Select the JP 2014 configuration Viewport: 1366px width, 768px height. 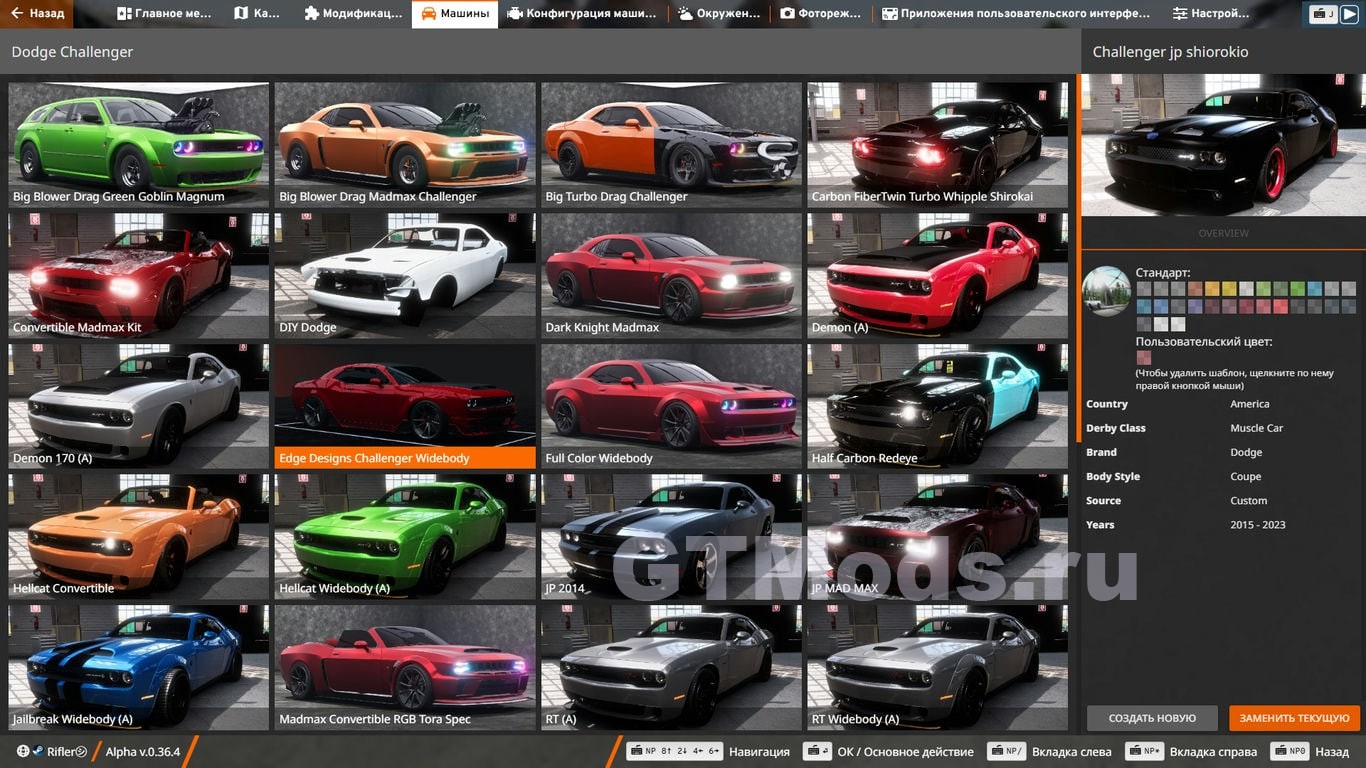[x=671, y=536]
